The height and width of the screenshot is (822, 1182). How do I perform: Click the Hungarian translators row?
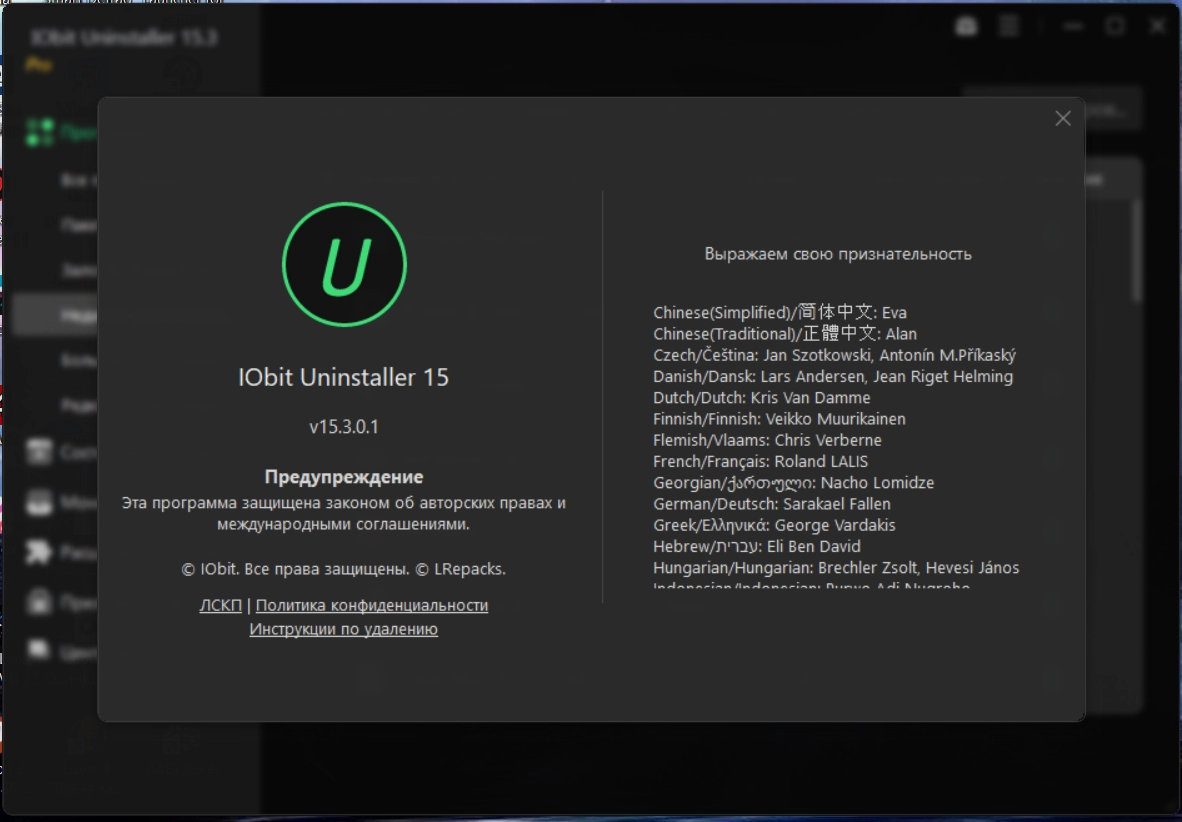[x=836, y=568]
